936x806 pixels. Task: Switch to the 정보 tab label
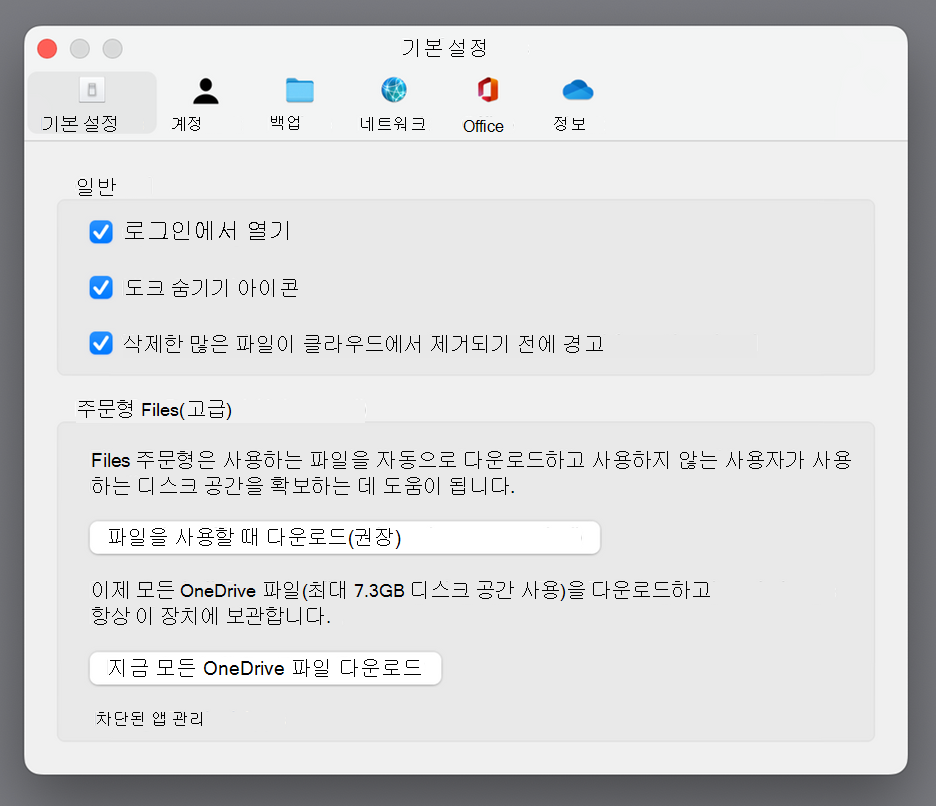[x=569, y=124]
